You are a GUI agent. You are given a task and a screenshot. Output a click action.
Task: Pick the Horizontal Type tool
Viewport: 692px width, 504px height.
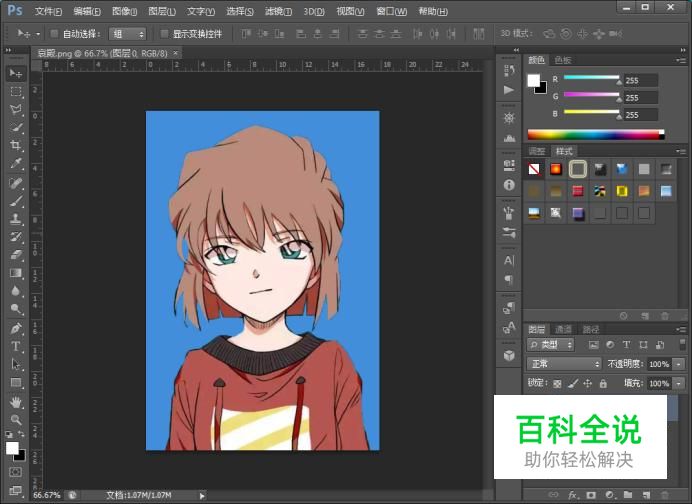pyautogui.click(x=16, y=347)
